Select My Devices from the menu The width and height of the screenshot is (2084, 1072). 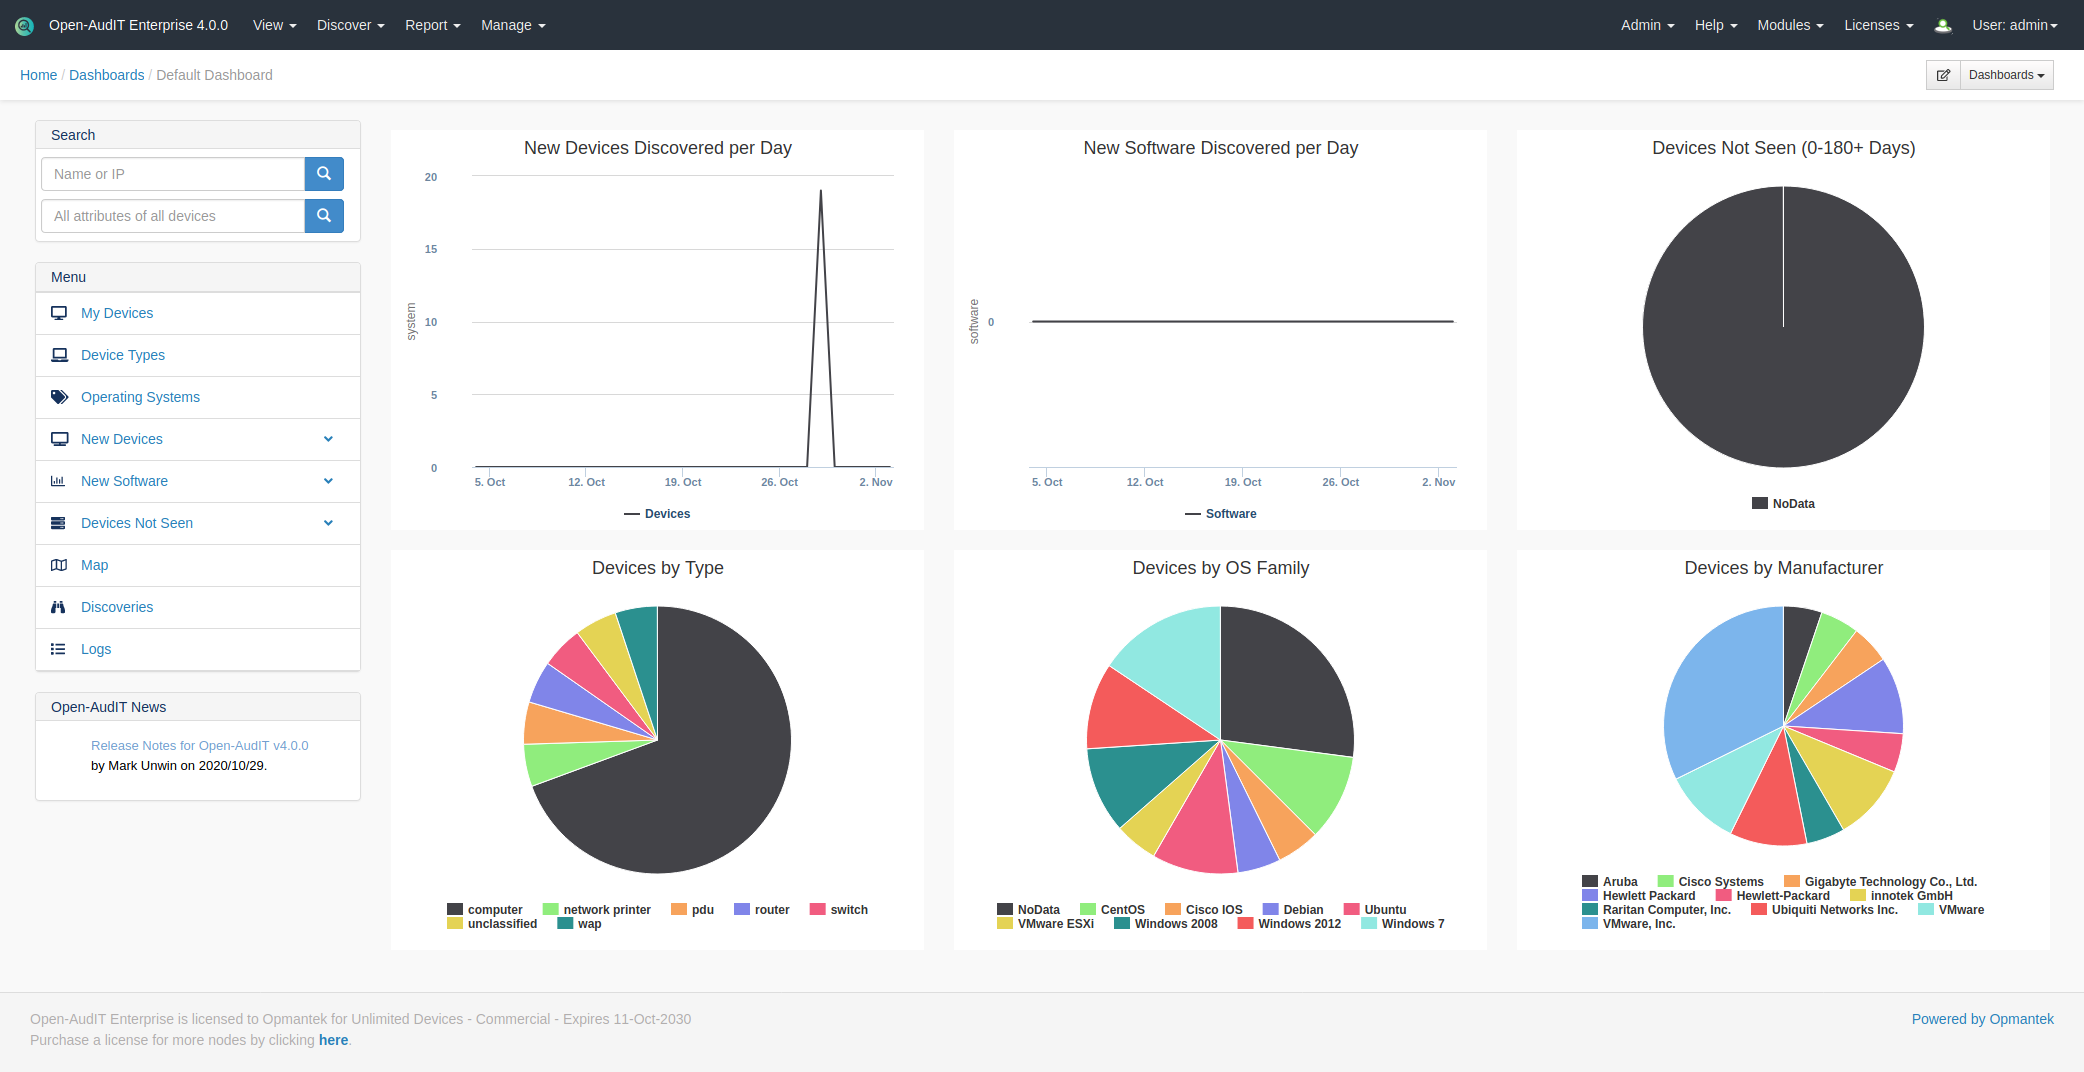[x=117, y=313]
